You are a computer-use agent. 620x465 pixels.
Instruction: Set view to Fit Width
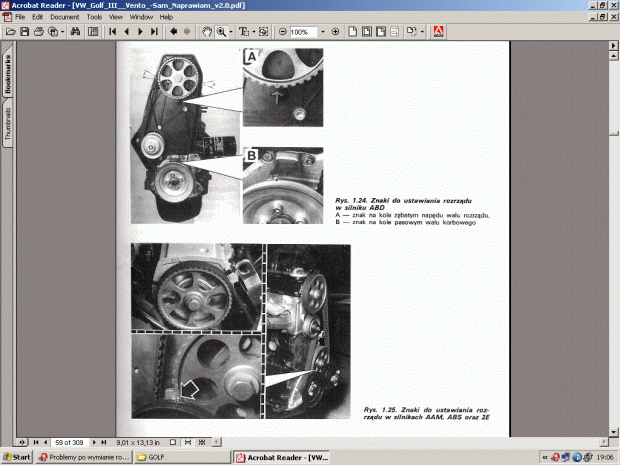(x=381, y=32)
